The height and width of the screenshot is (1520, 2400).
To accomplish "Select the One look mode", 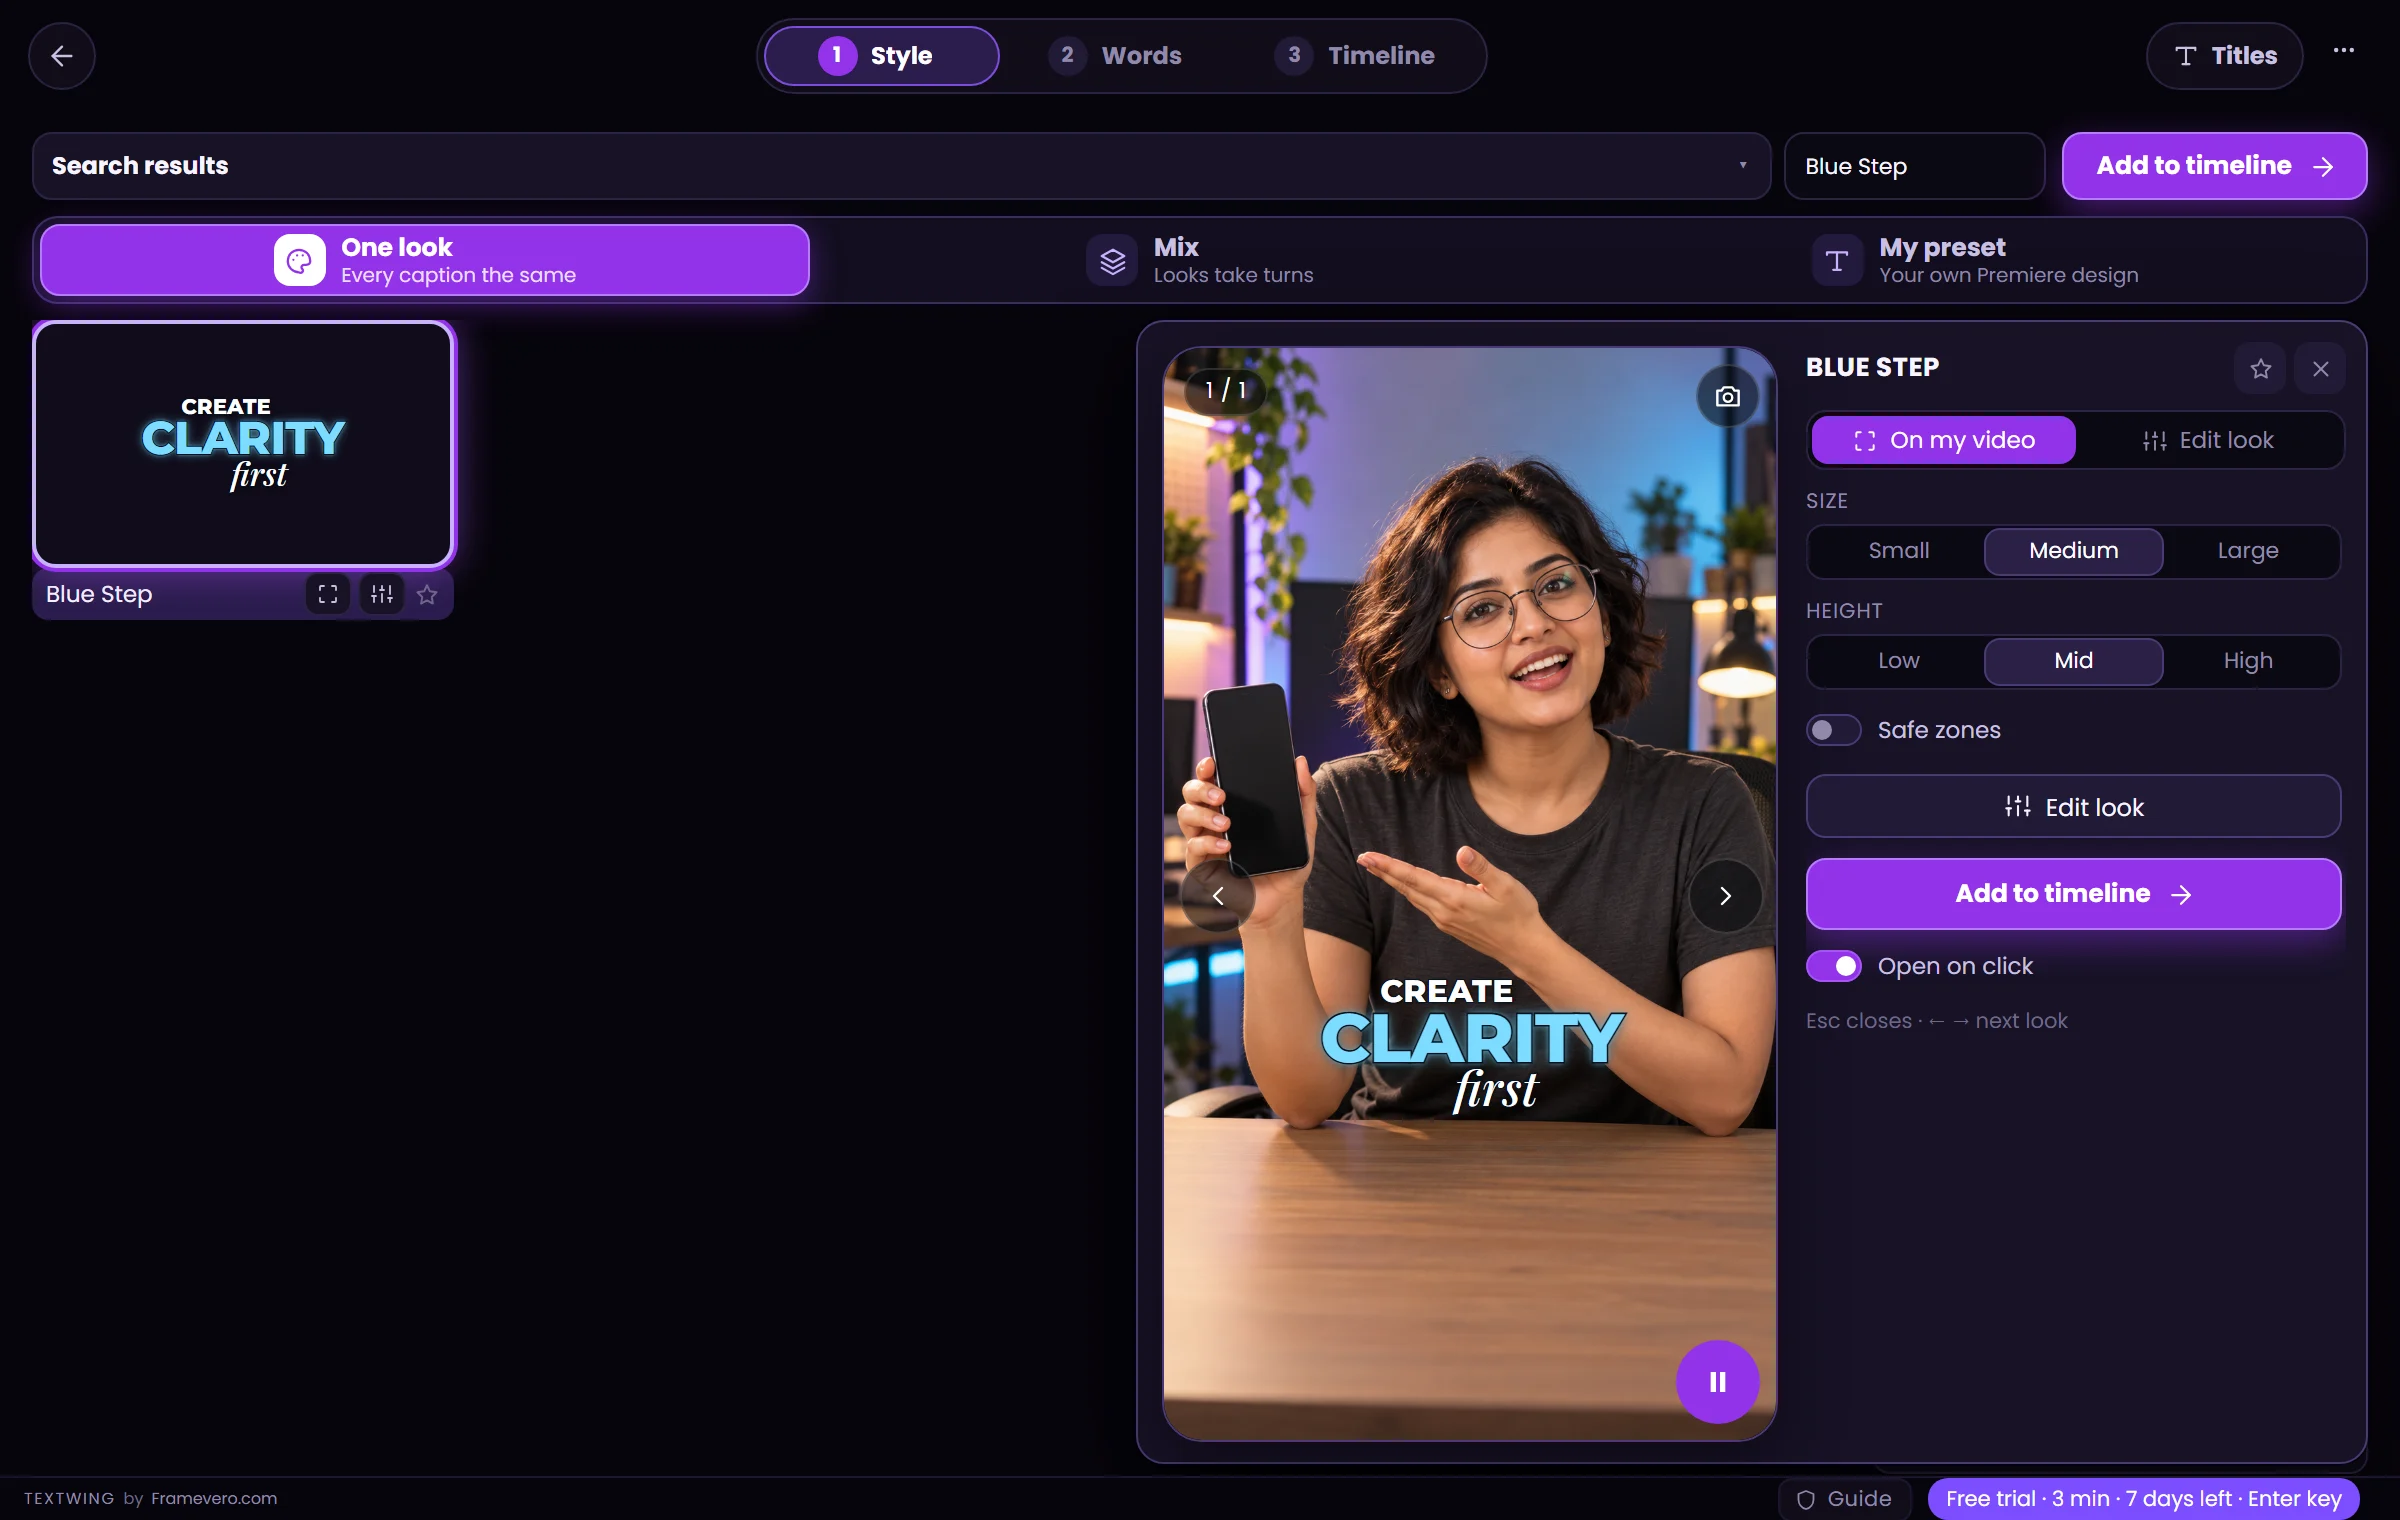I will coord(425,260).
